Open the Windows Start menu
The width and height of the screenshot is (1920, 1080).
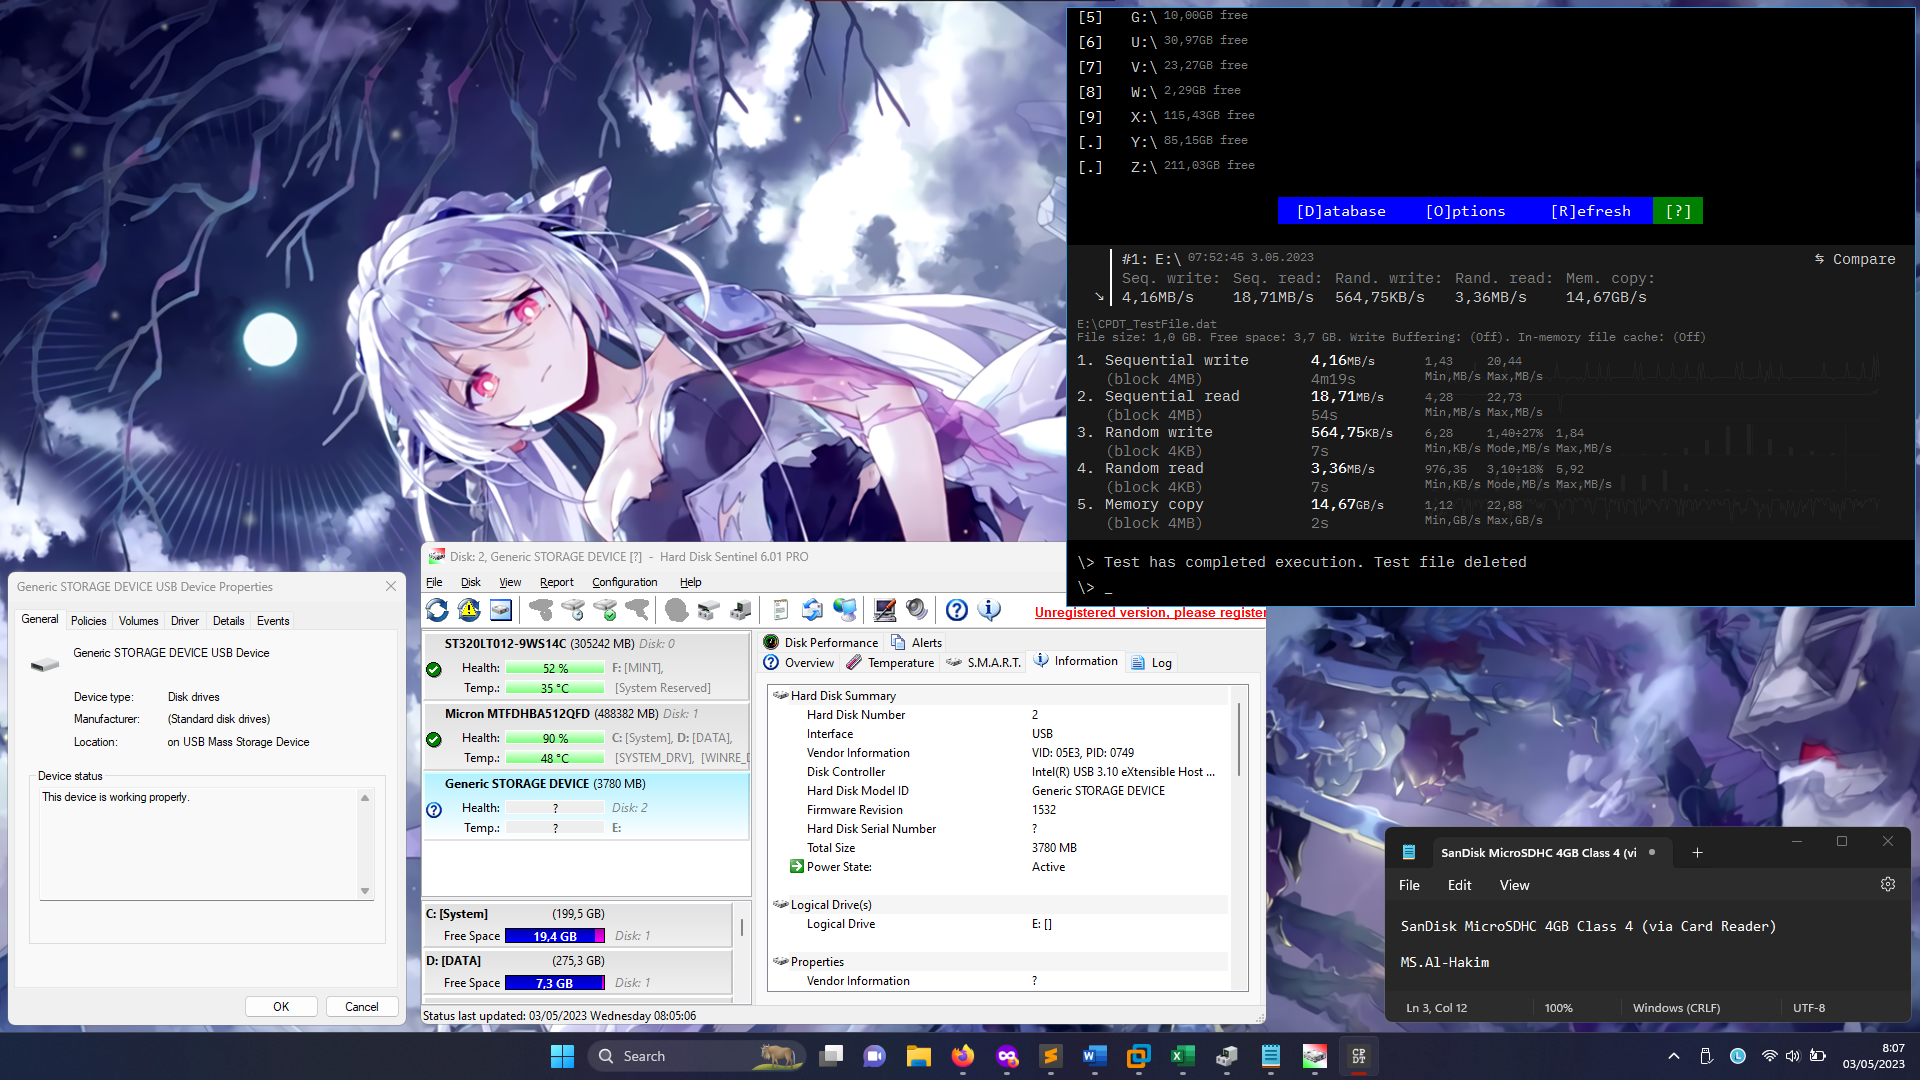[x=563, y=1056]
